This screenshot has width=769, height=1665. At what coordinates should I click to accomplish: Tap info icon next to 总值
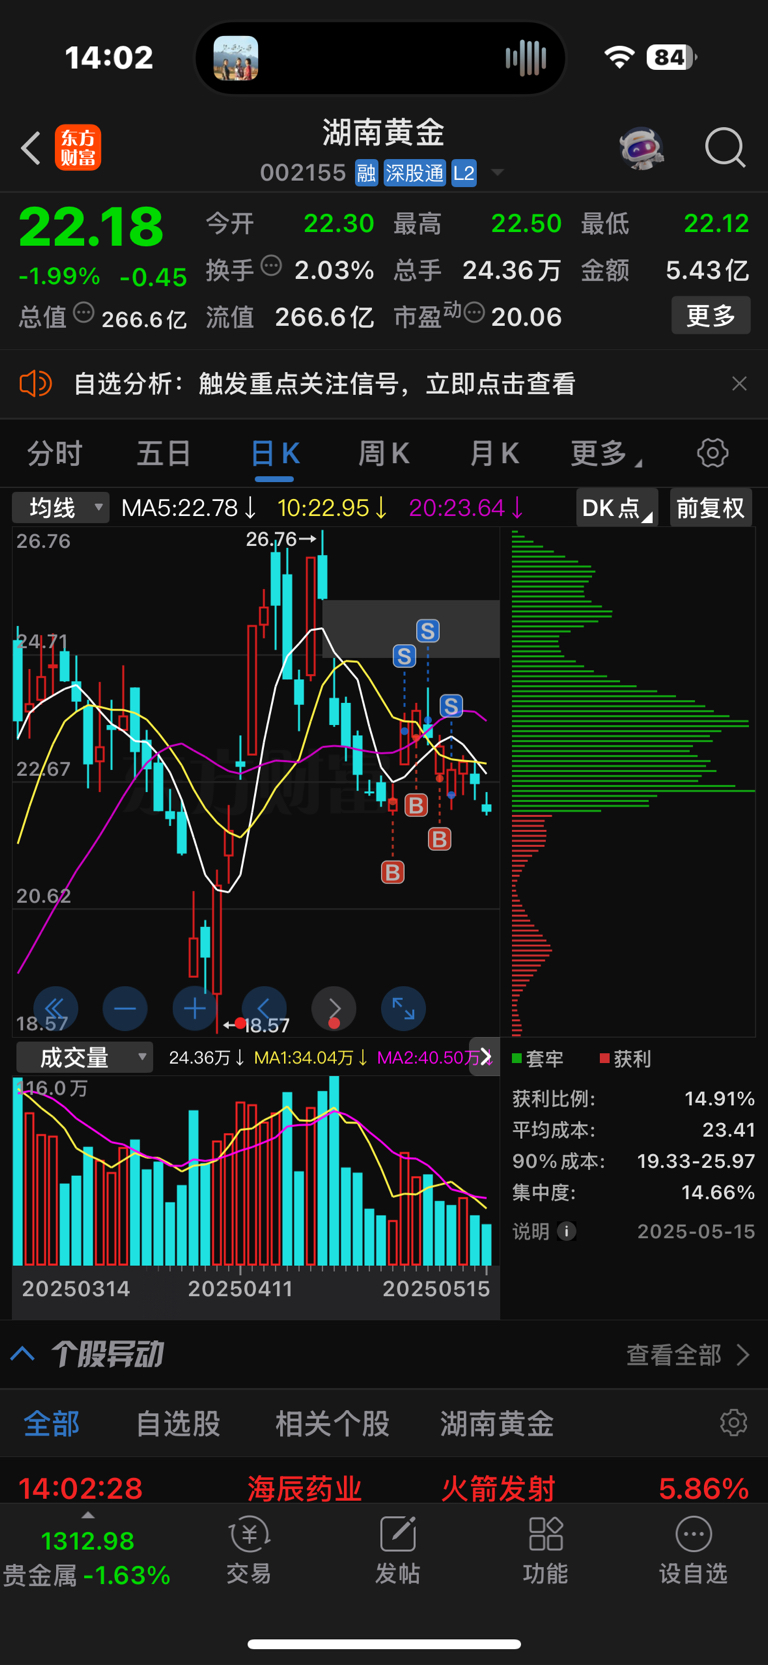84,313
